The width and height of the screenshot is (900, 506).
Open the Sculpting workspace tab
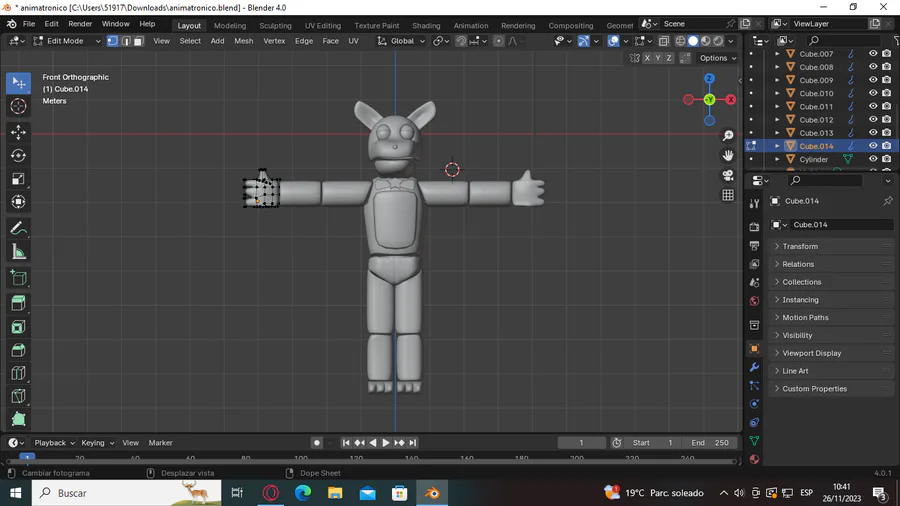(x=275, y=25)
